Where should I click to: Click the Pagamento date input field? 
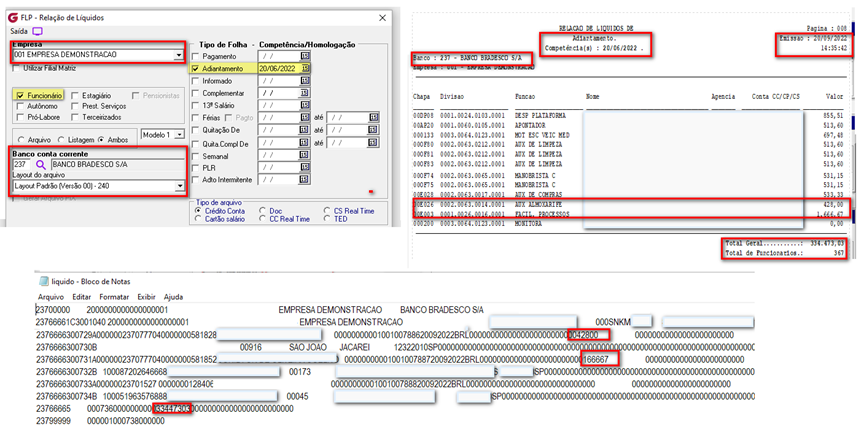[x=279, y=57]
